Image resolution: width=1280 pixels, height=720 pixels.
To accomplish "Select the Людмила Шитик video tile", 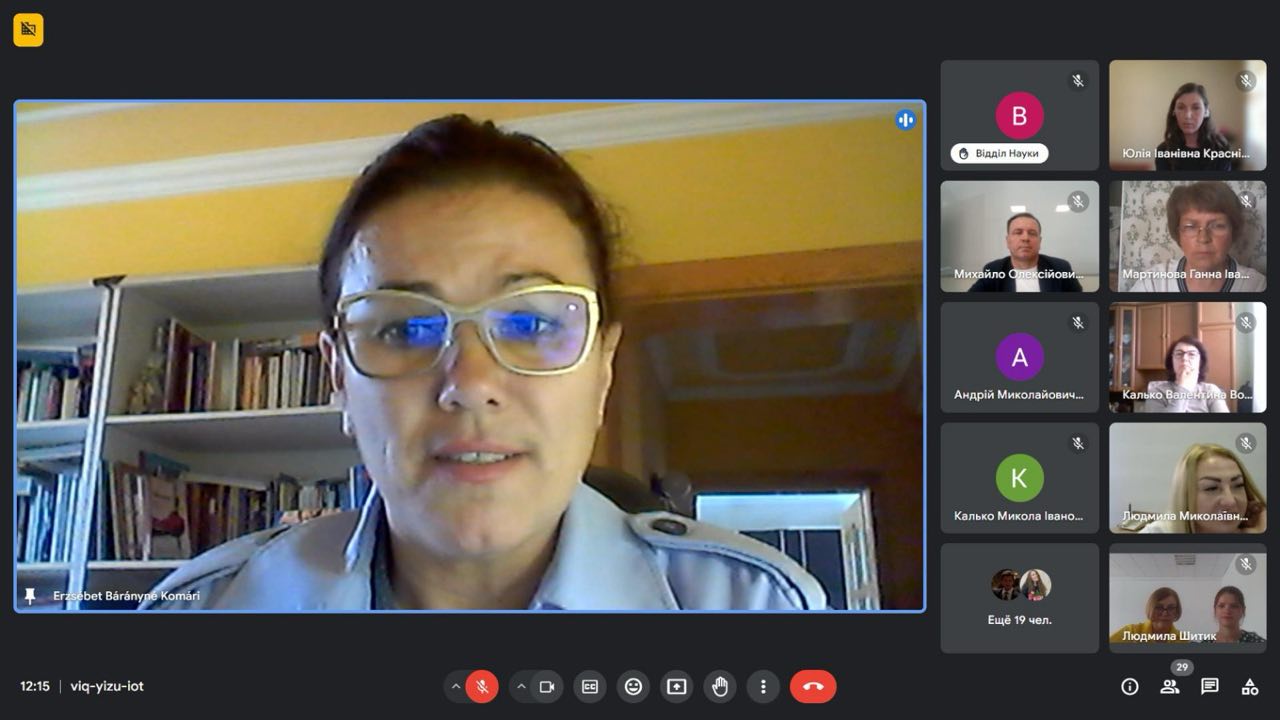I will pyautogui.click(x=1187, y=598).
